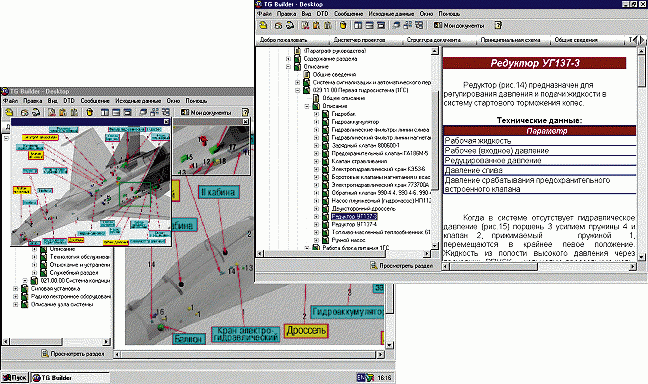Click the horizontal split layout icon in front window toolbar
648x384 pixels.
[x=369, y=25]
